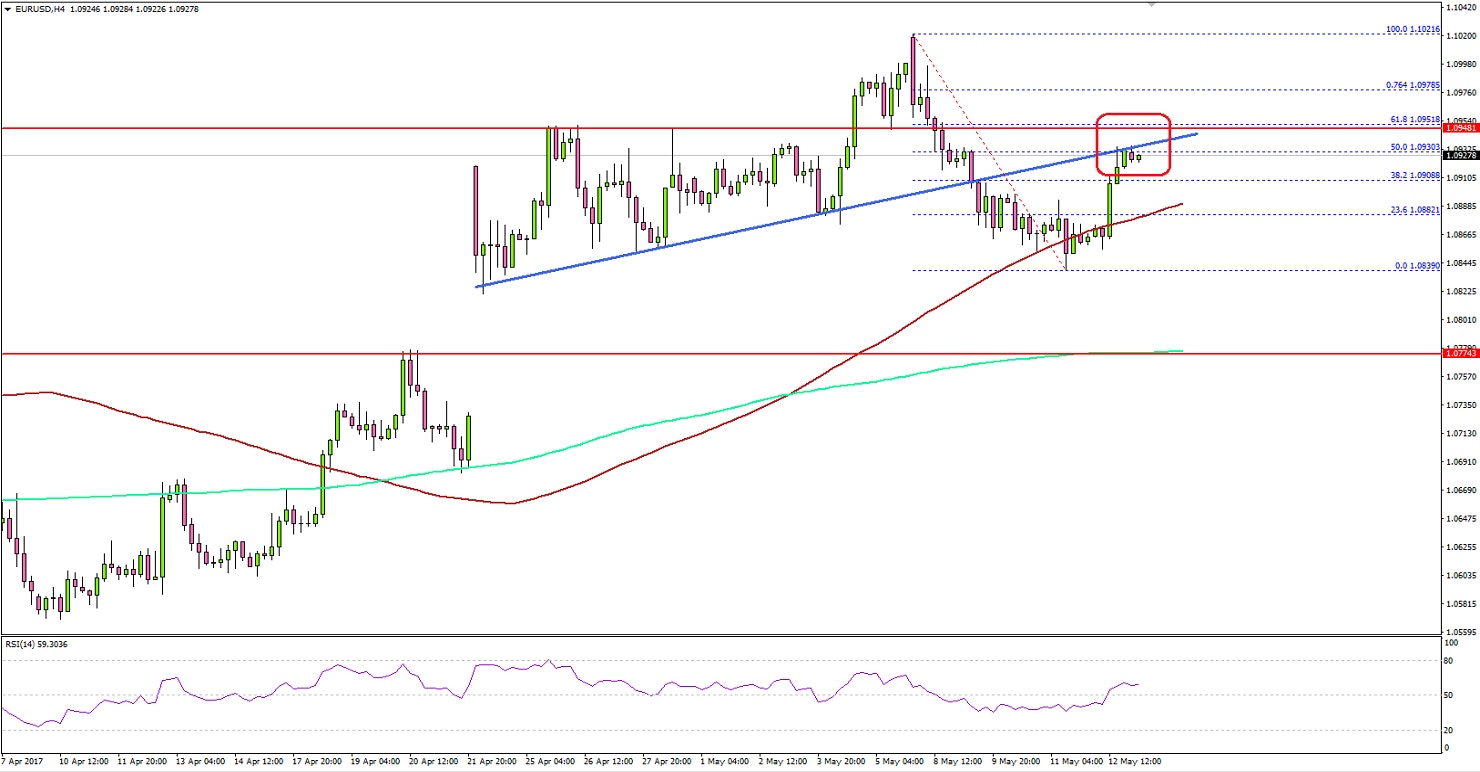Click the upper red horizontal resistance line
The image size is (1480, 772).
pyautogui.click(x=400, y=128)
